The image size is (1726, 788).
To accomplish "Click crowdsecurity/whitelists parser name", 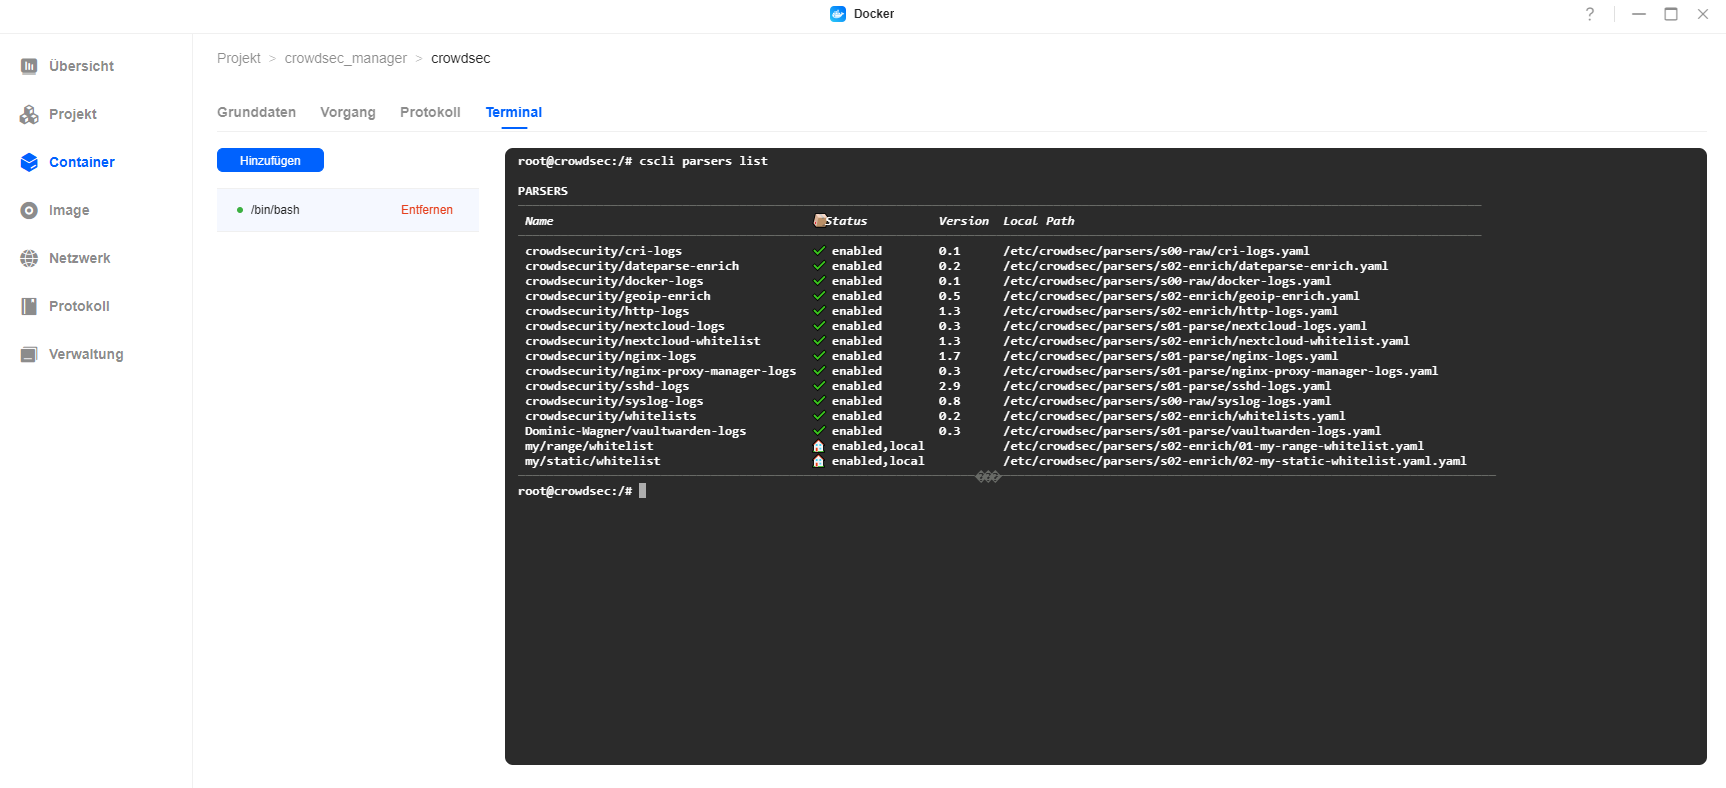I will point(610,416).
